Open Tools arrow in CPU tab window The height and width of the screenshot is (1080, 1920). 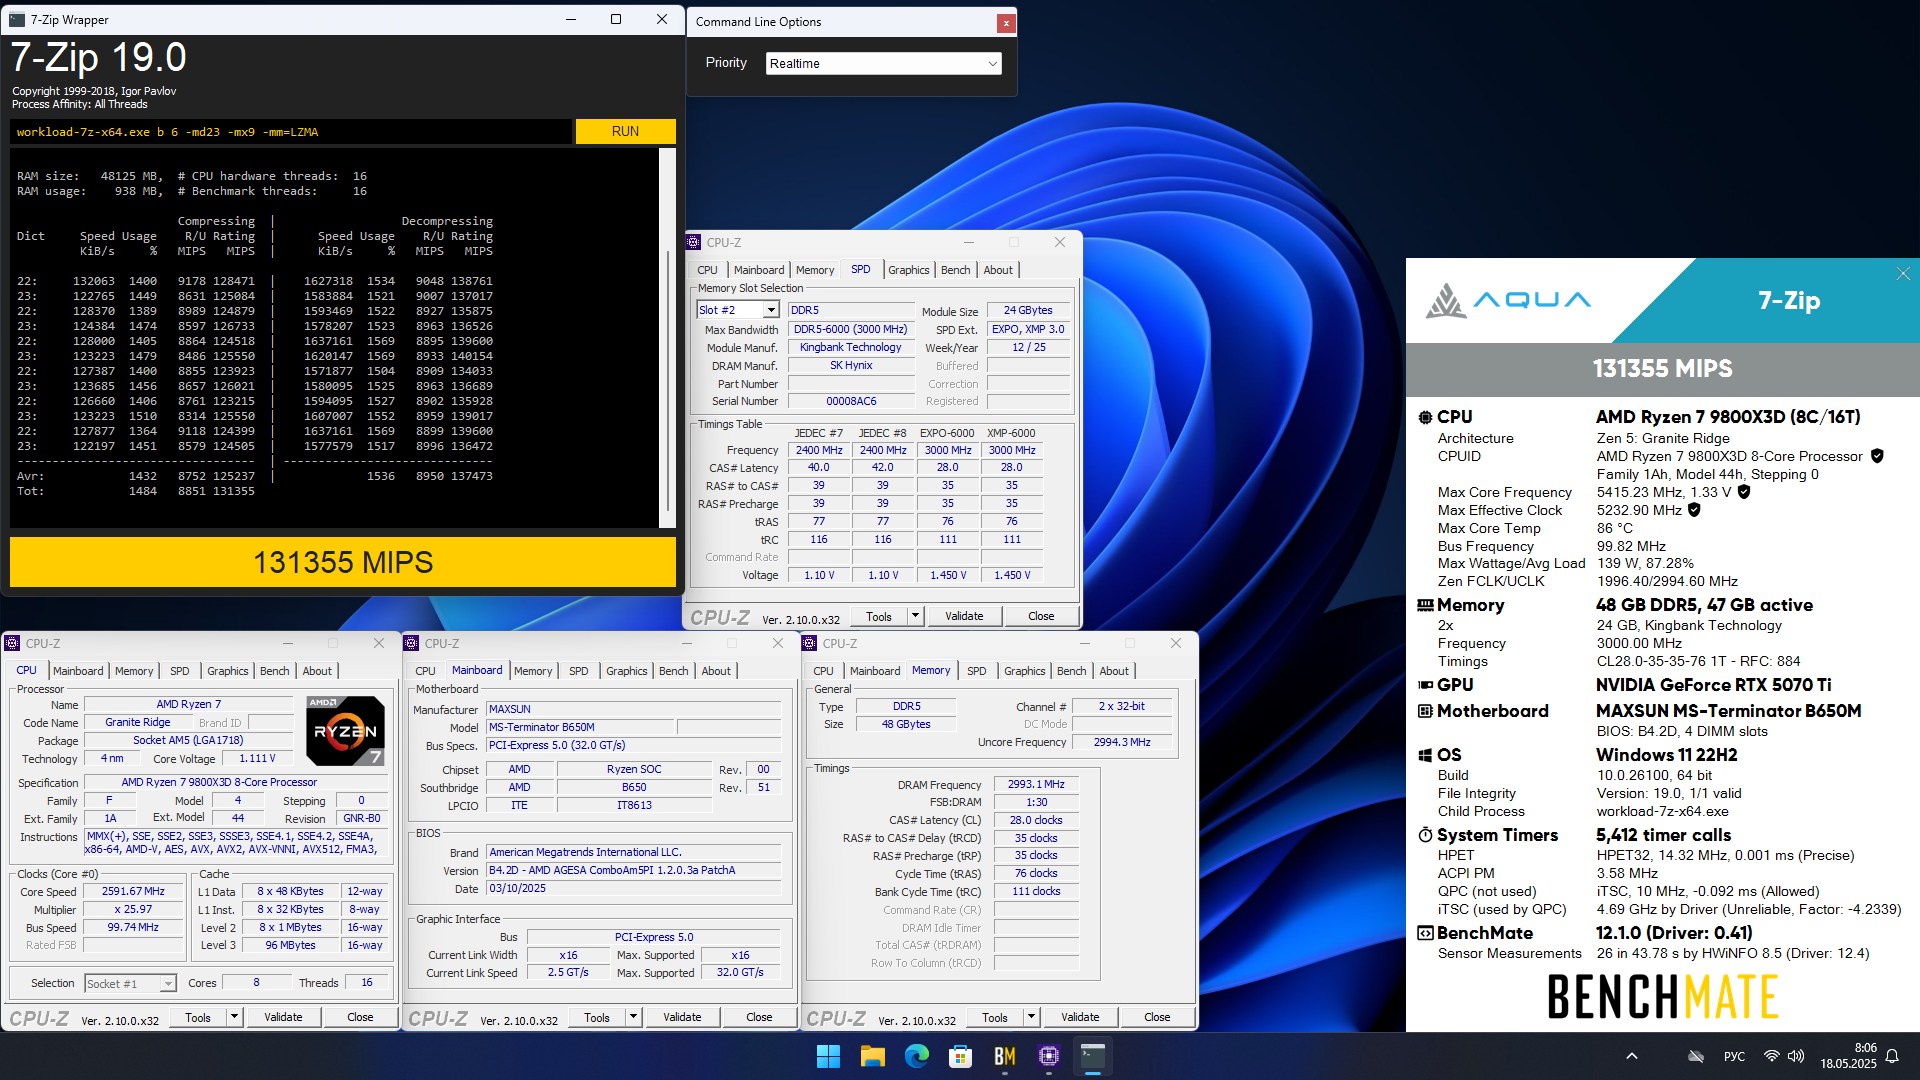click(x=234, y=1017)
